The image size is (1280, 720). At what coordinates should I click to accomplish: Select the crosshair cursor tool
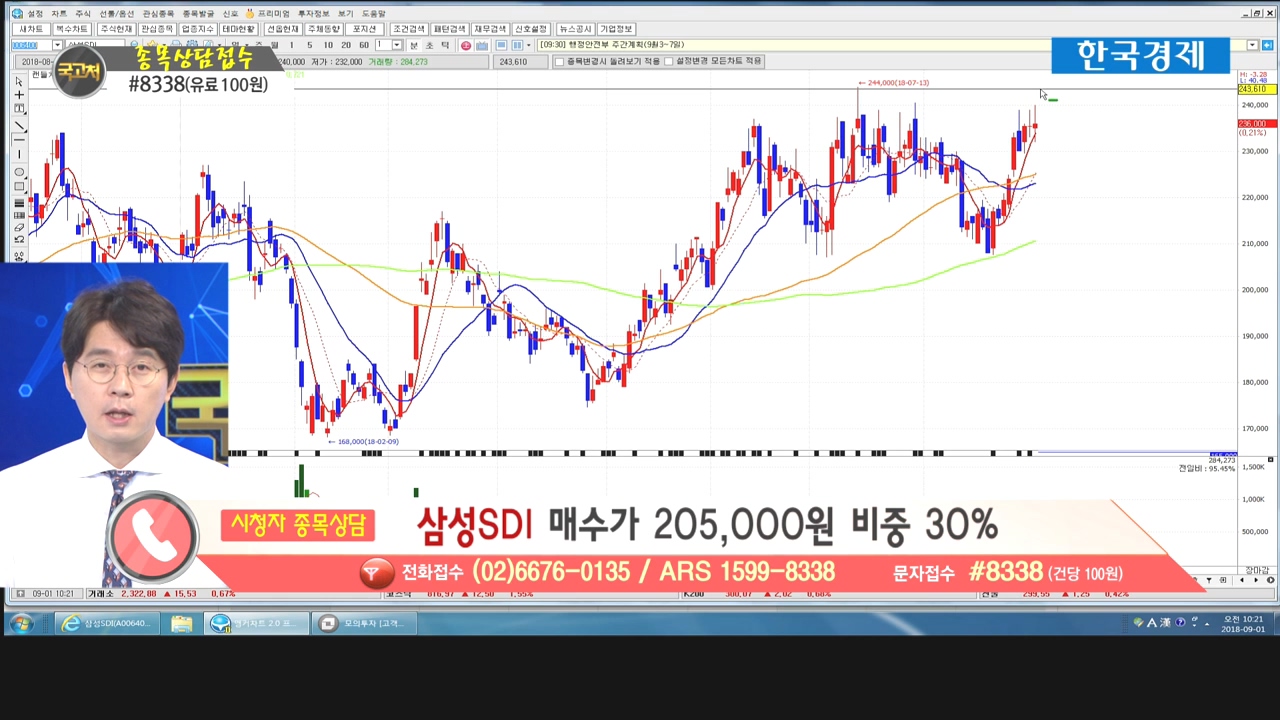point(19,95)
